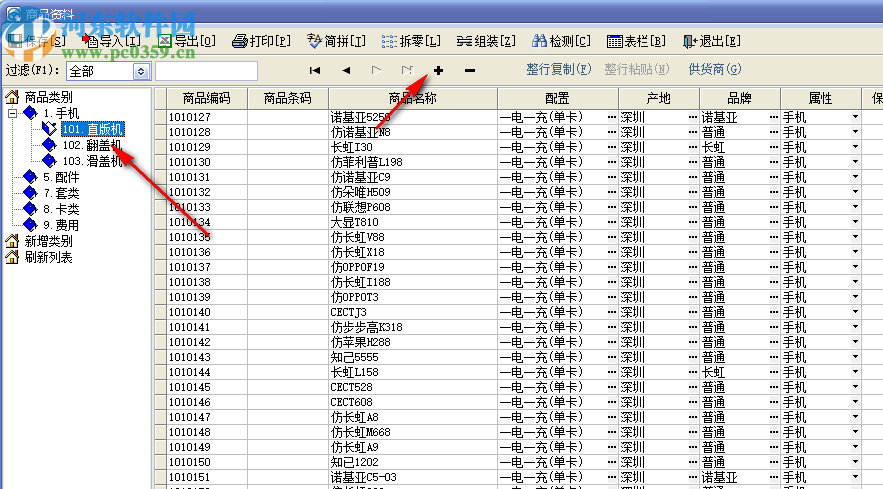Click the 刷新列表 house icon
The image size is (883, 489).
pos(12,258)
